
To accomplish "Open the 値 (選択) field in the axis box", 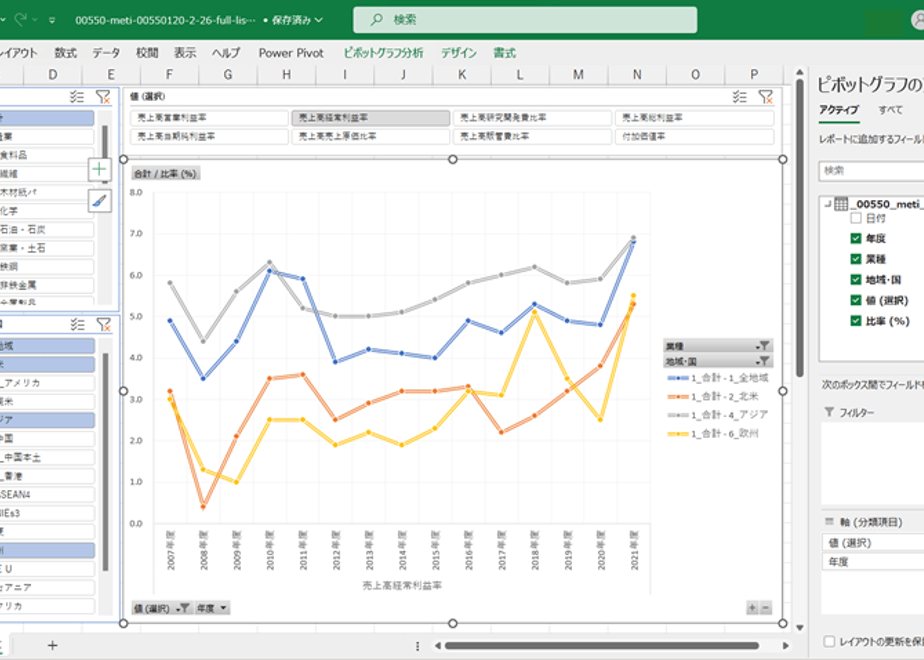I will 873,543.
